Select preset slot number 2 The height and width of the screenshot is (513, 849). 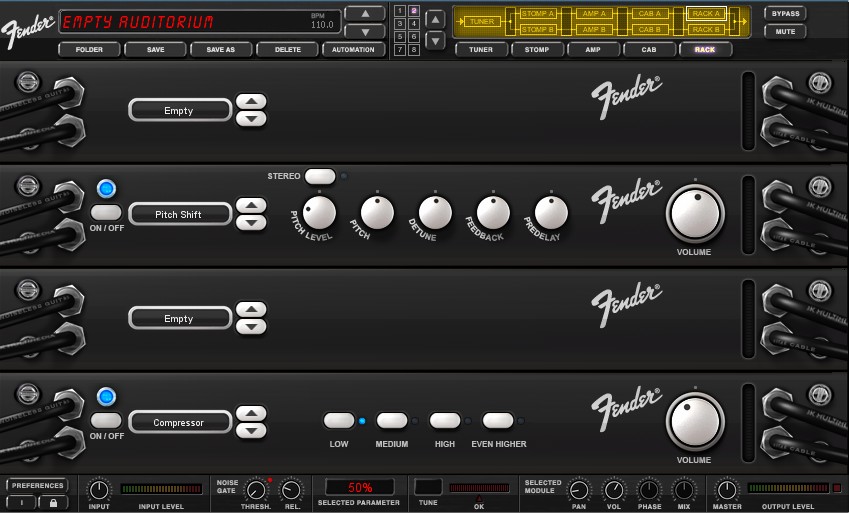tap(414, 11)
